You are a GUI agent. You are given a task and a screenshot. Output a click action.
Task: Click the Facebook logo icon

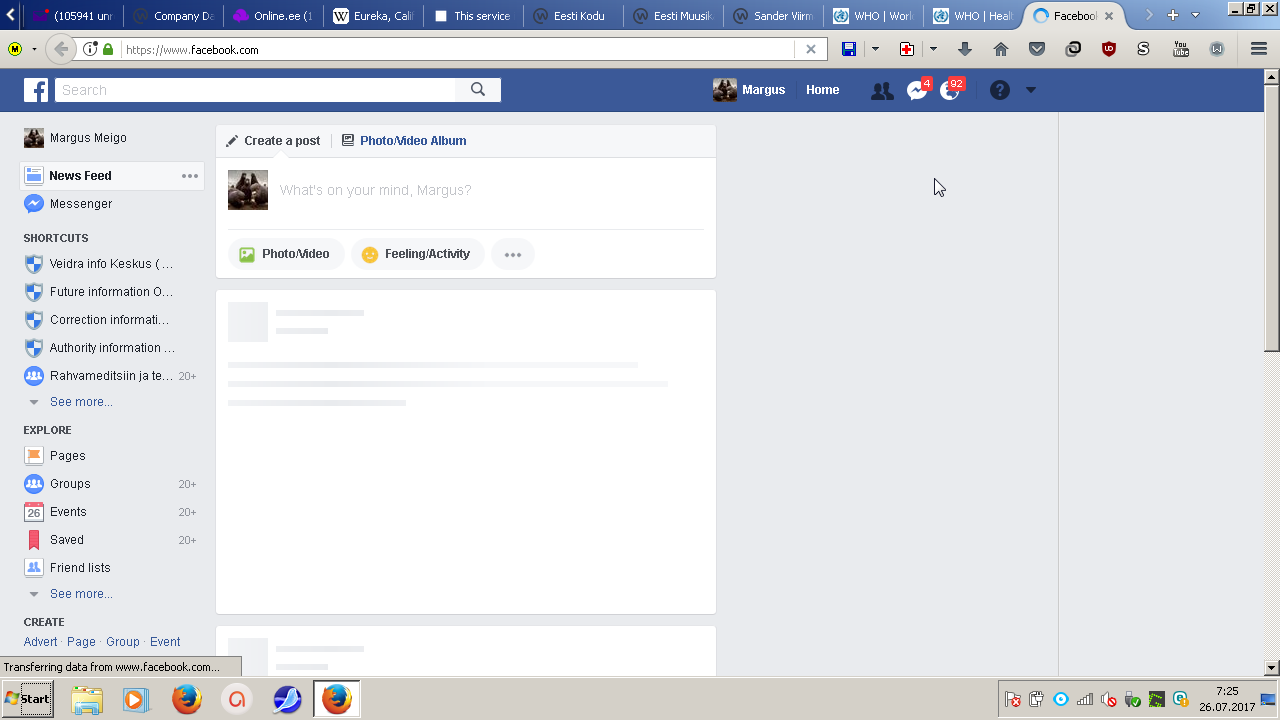tap(36, 90)
